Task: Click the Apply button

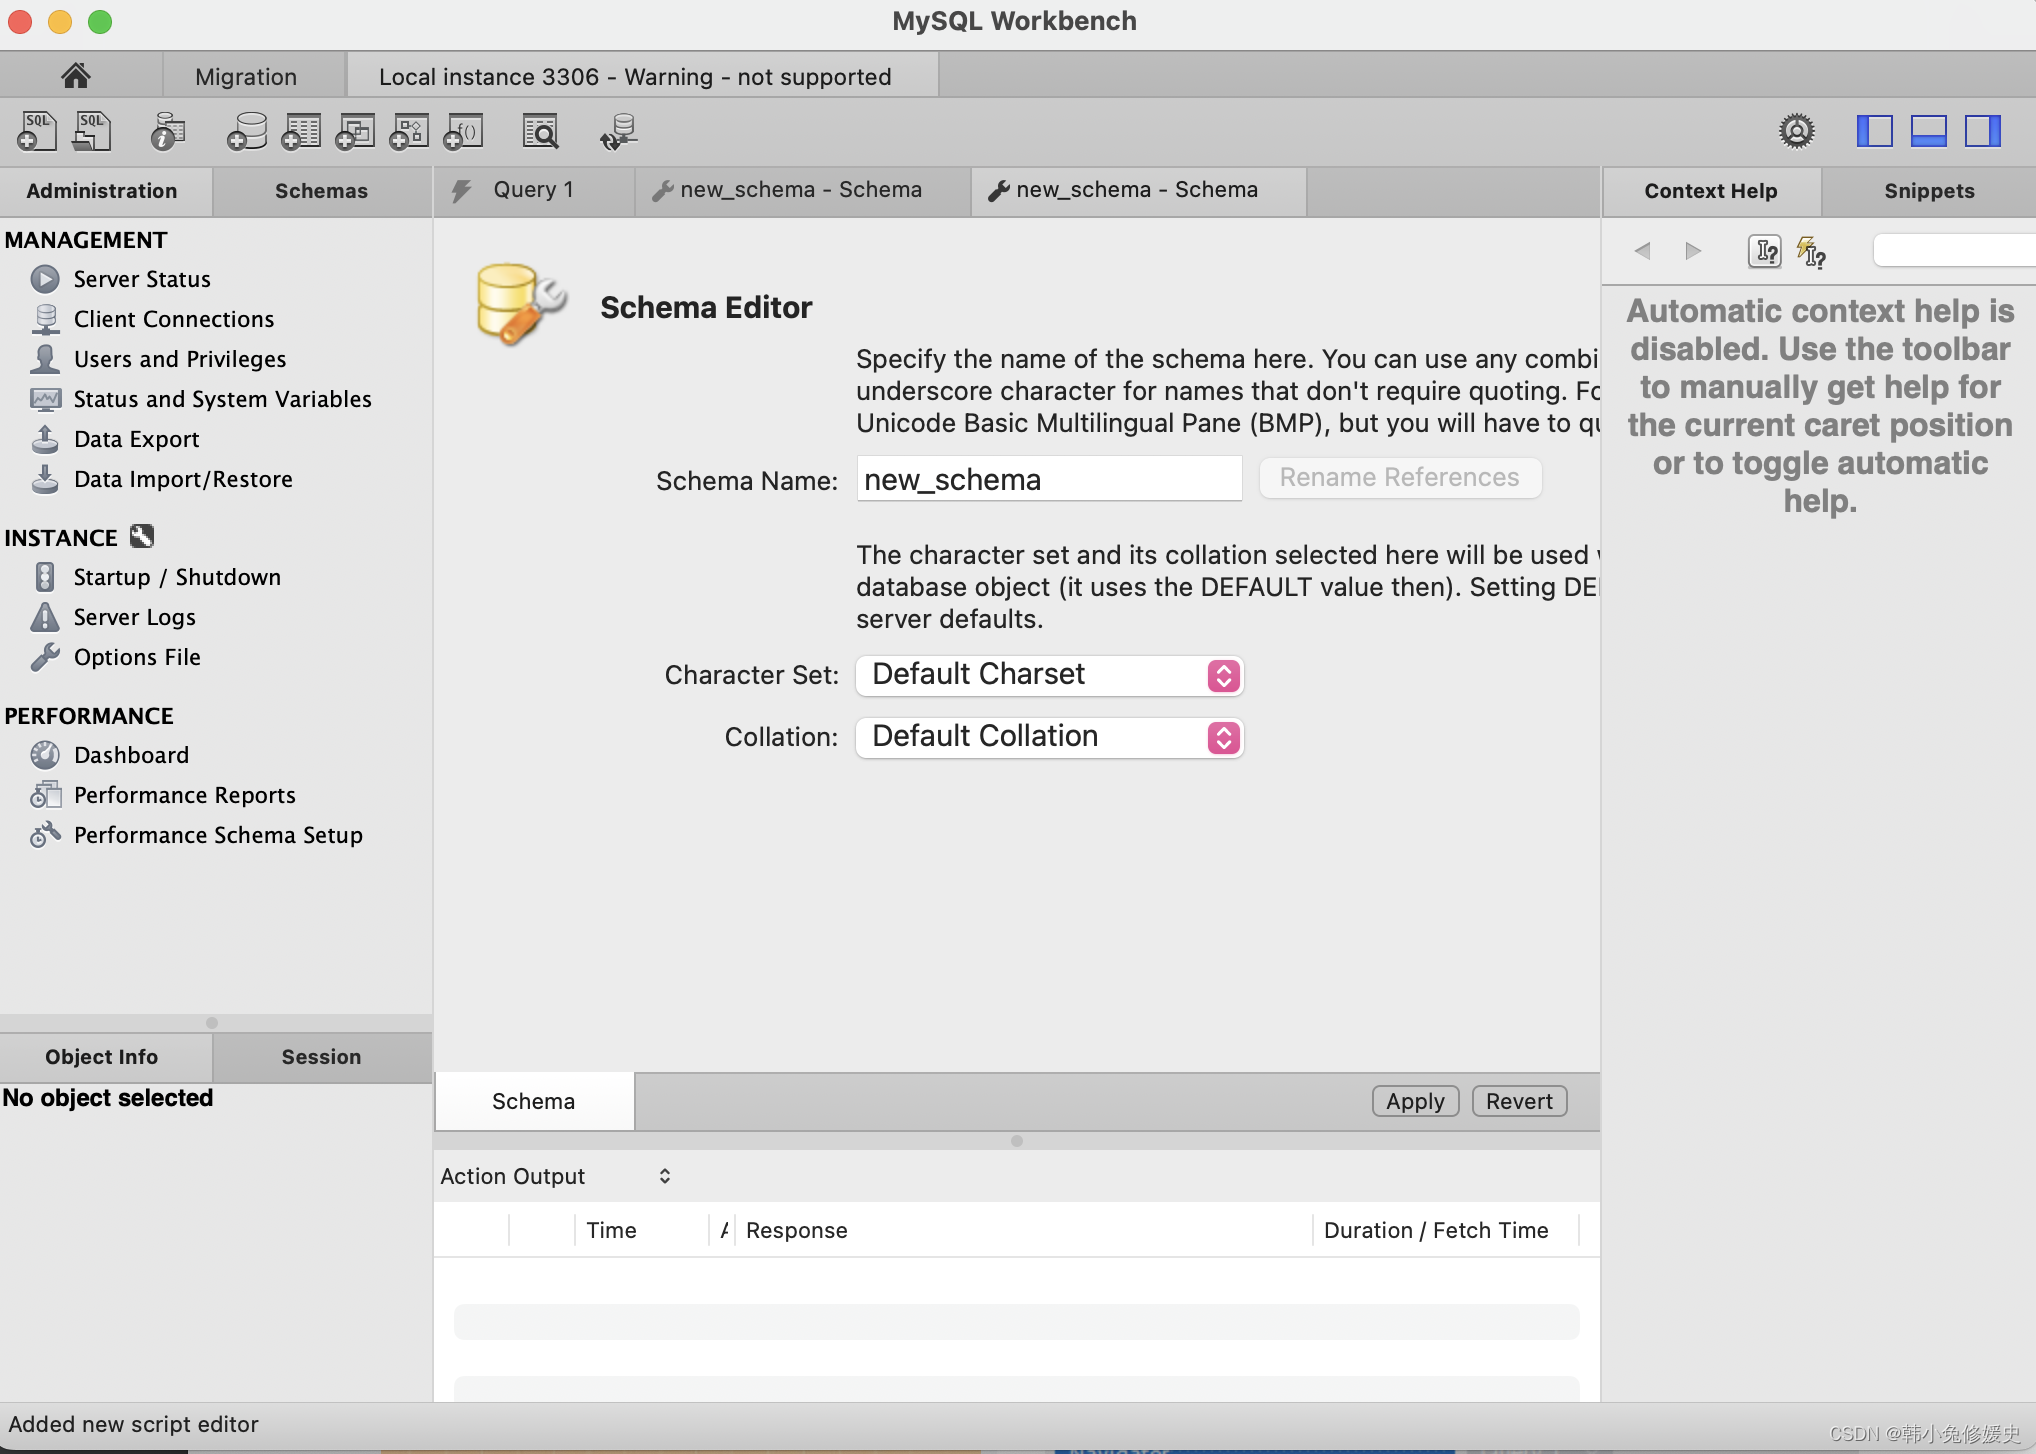Action: click(x=1415, y=1101)
